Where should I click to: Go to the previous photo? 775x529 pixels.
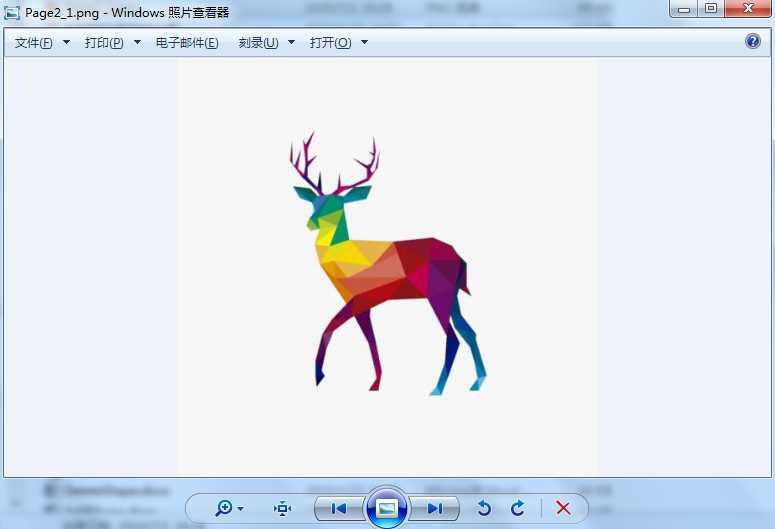pos(339,508)
